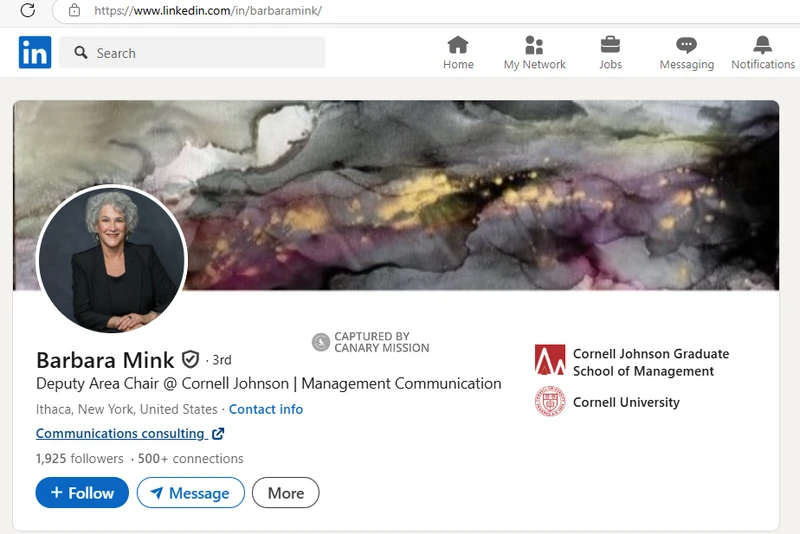Open Cornell Johnson Graduate School of Management
Screen dimensions: 800x534
[632, 362]
